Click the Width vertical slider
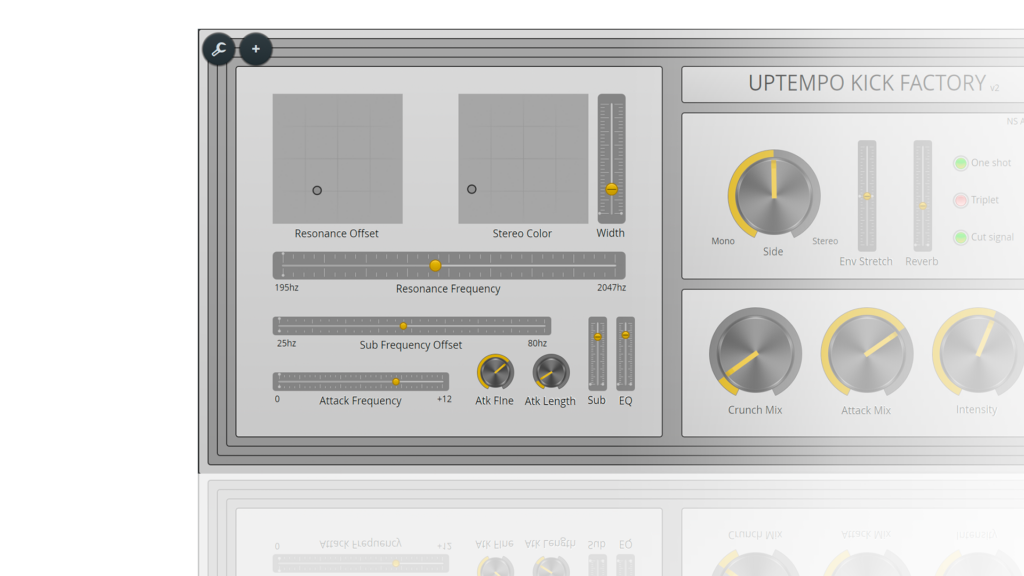Screen dimensions: 1024x576 pos(611,189)
